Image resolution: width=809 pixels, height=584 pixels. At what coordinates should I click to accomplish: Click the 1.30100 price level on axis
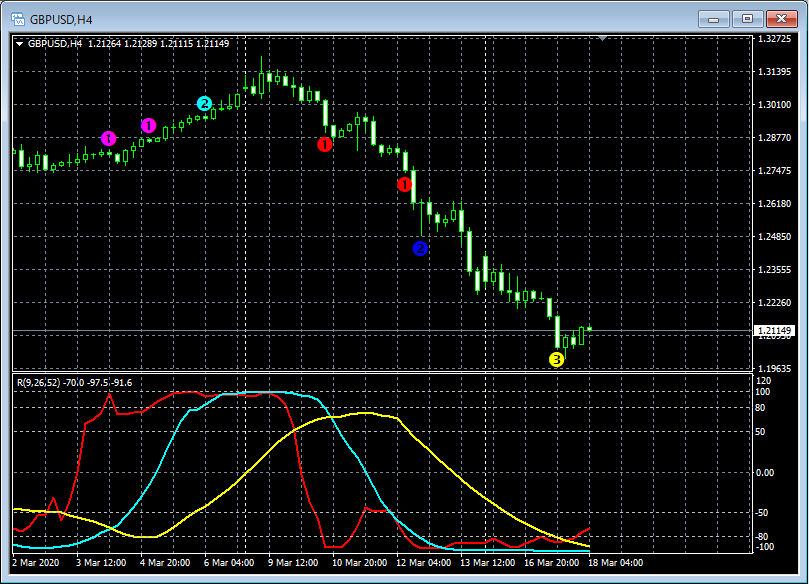click(x=774, y=105)
